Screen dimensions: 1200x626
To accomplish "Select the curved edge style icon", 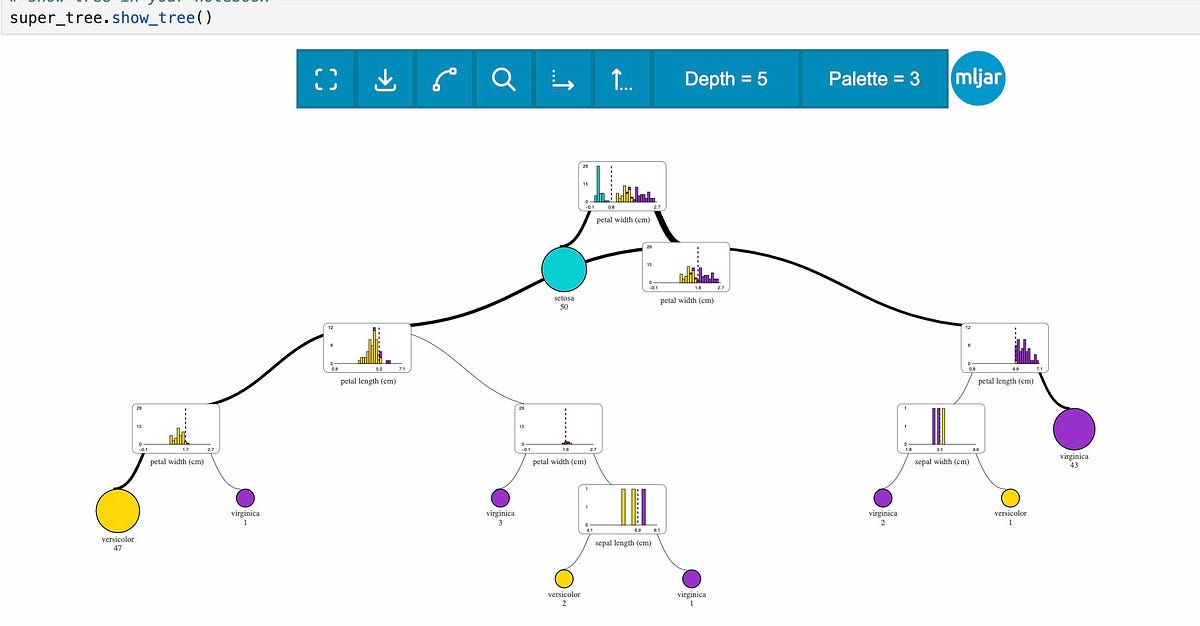I will [x=444, y=78].
